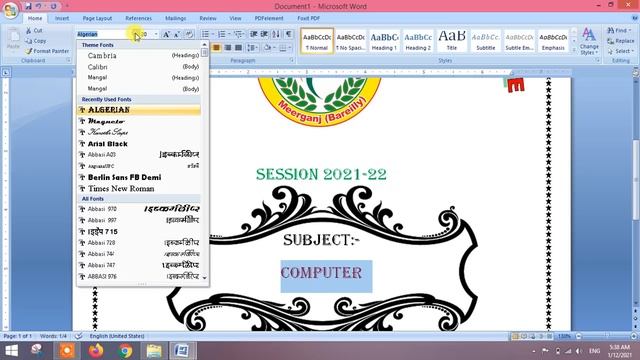Click the Increase Indent icon
Viewport: 640px width, 360px height.
pyautogui.click(x=264, y=34)
